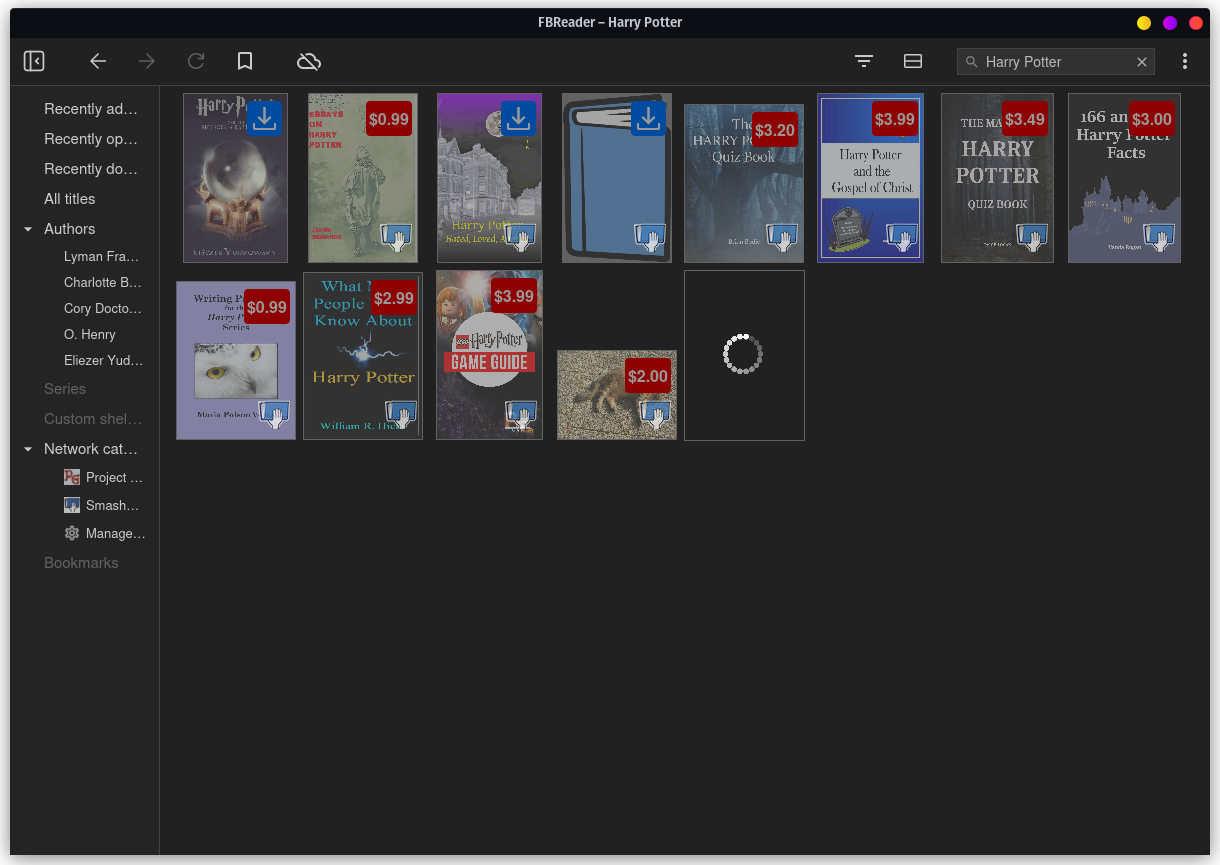Open bookmarks via the bookmark icon
The width and height of the screenshot is (1220, 865).
tap(245, 61)
